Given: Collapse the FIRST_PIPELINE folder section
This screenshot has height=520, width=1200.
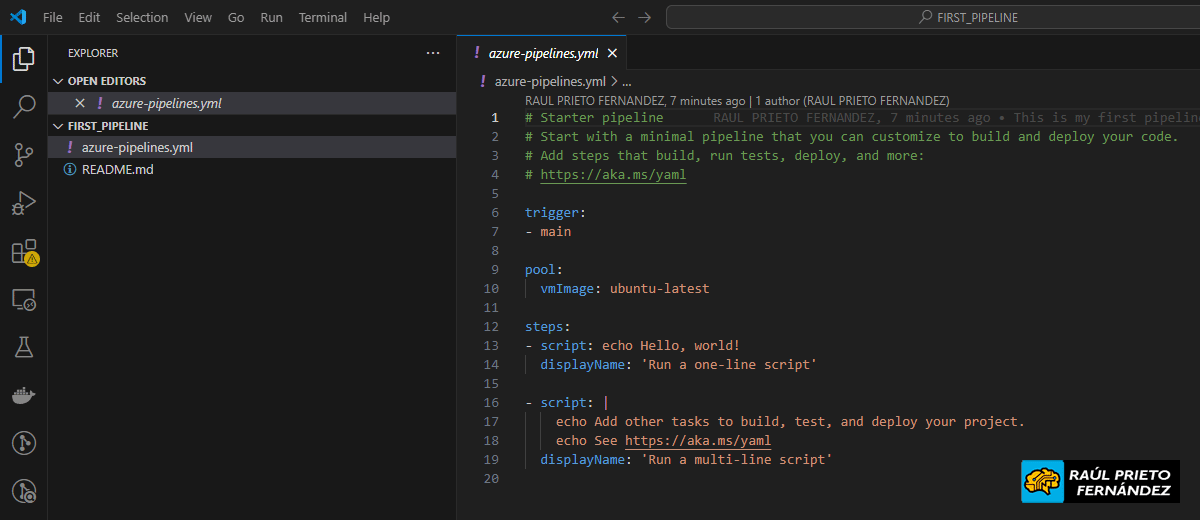Looking at the screenshot, I should [x=58, y=126].
